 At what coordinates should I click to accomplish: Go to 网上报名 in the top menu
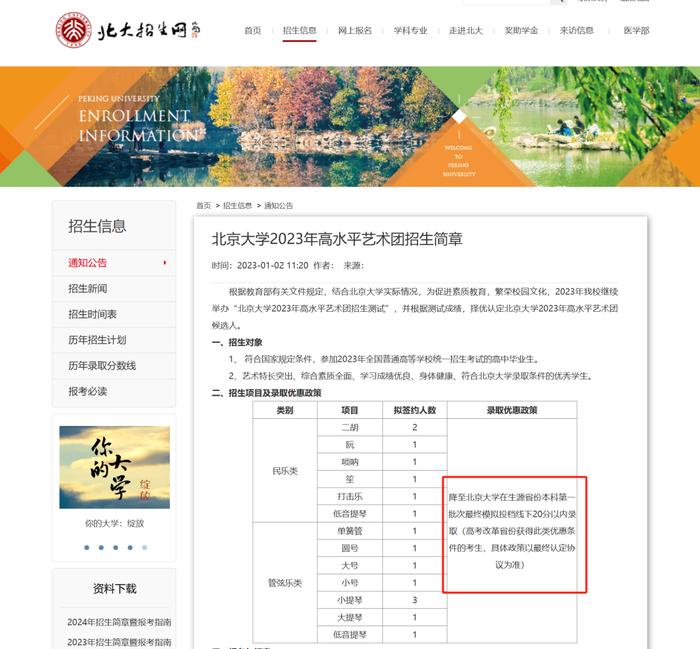(x=355, y=30)
